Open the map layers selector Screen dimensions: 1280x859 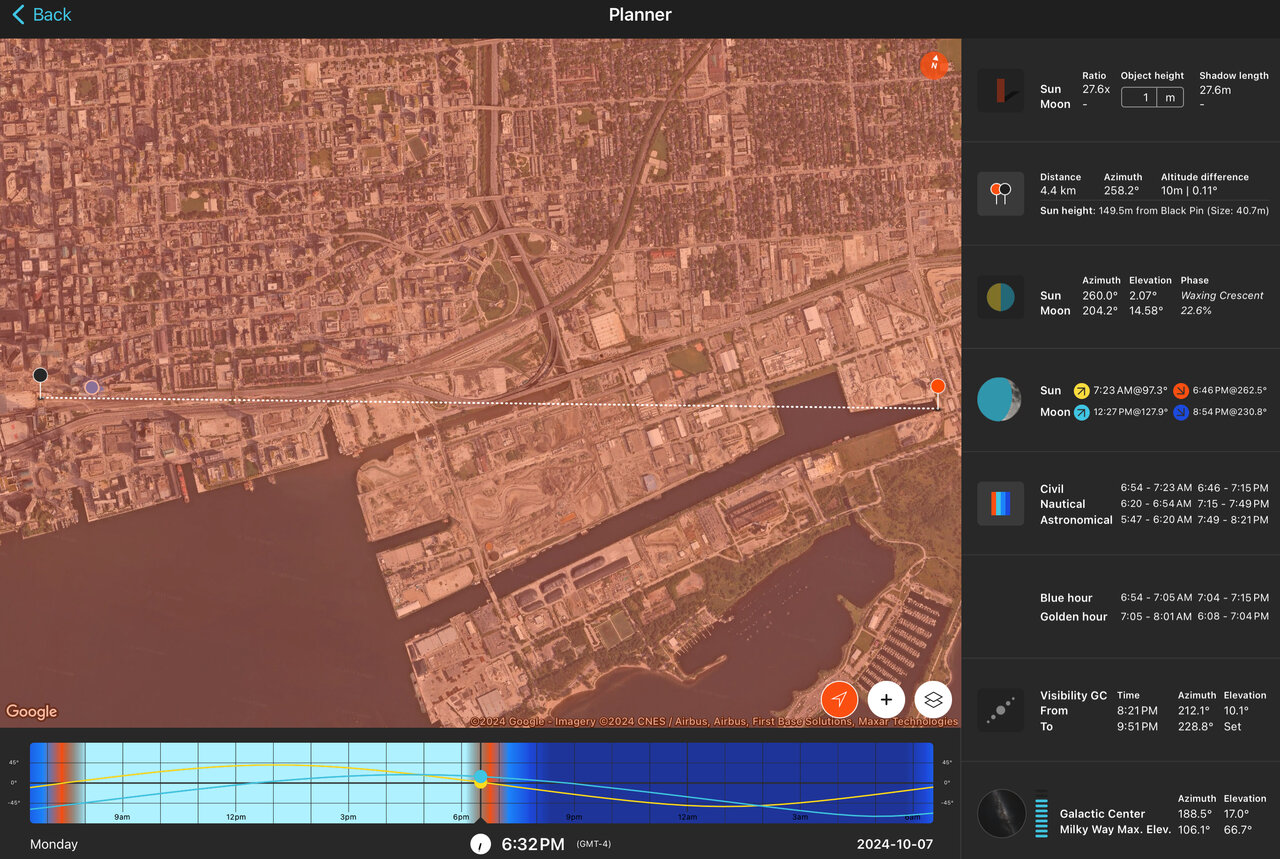click(x=933, y=699)
